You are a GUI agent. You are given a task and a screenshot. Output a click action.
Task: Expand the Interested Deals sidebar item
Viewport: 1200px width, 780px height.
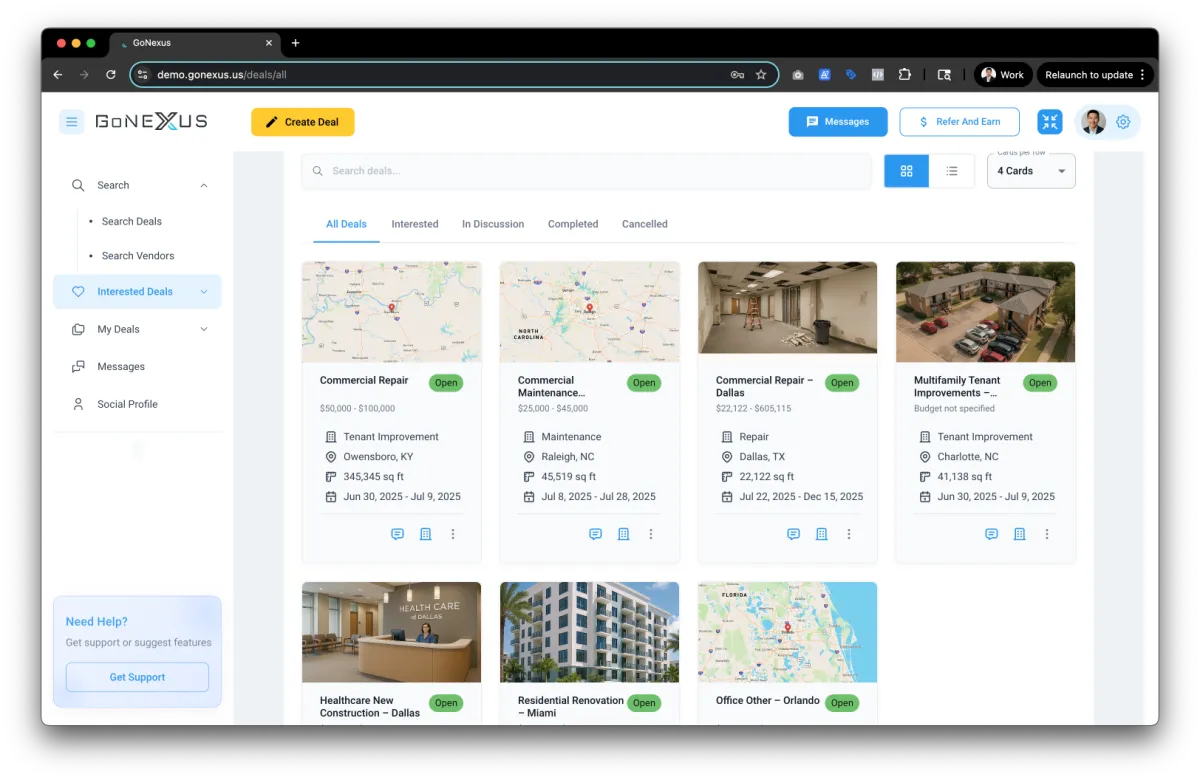pyautogui.click(x=204, y=292)
